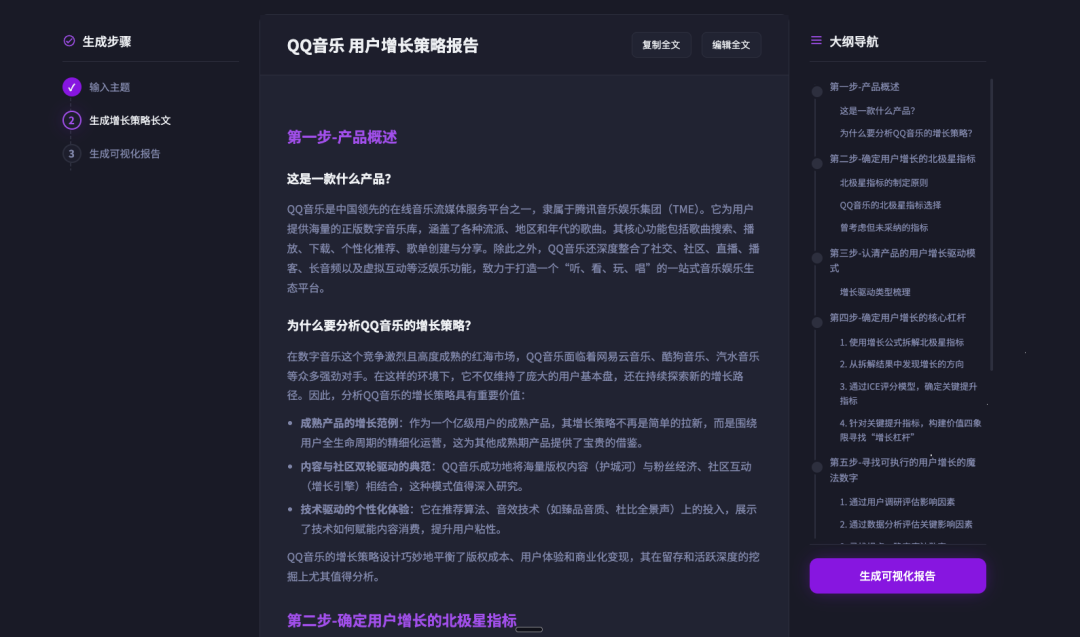Jump to 第三步-认清产品的用户增长驱动模式 in the outline
The width and height of the screenshot is (1080, 637).
click(x=902, y=260)
